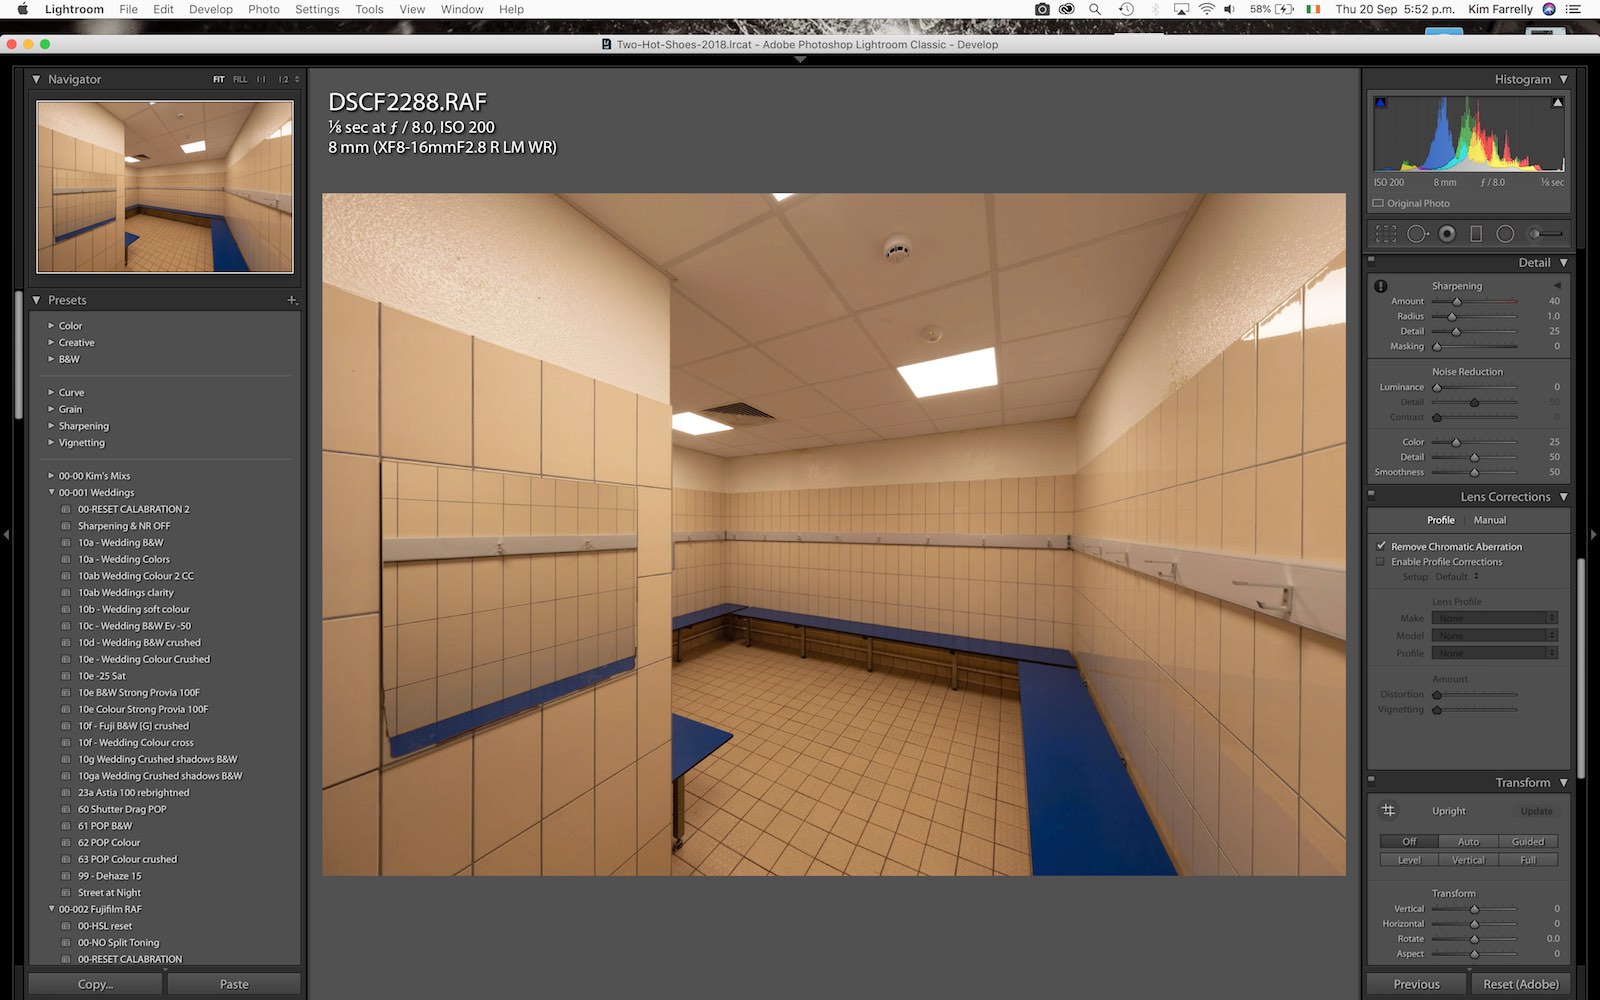This screenshot has width=1600, height=1000.
Task: Open the Tools menu
Action: coord(369,9)
